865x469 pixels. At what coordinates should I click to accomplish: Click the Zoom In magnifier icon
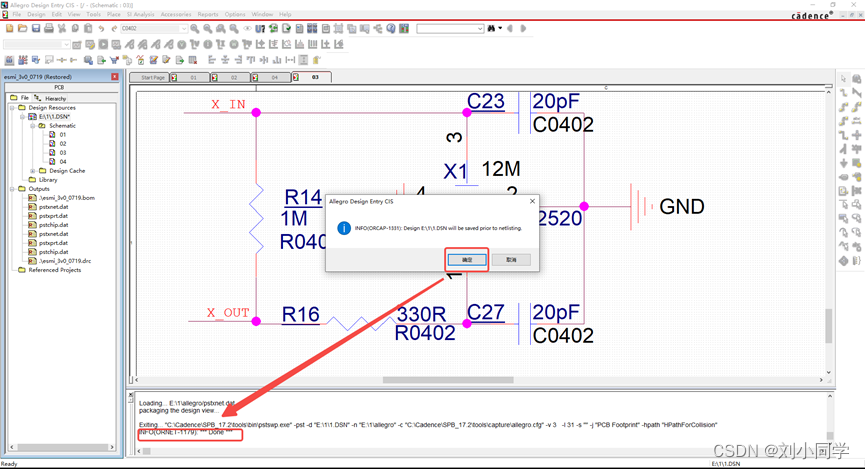coord(195,29)
